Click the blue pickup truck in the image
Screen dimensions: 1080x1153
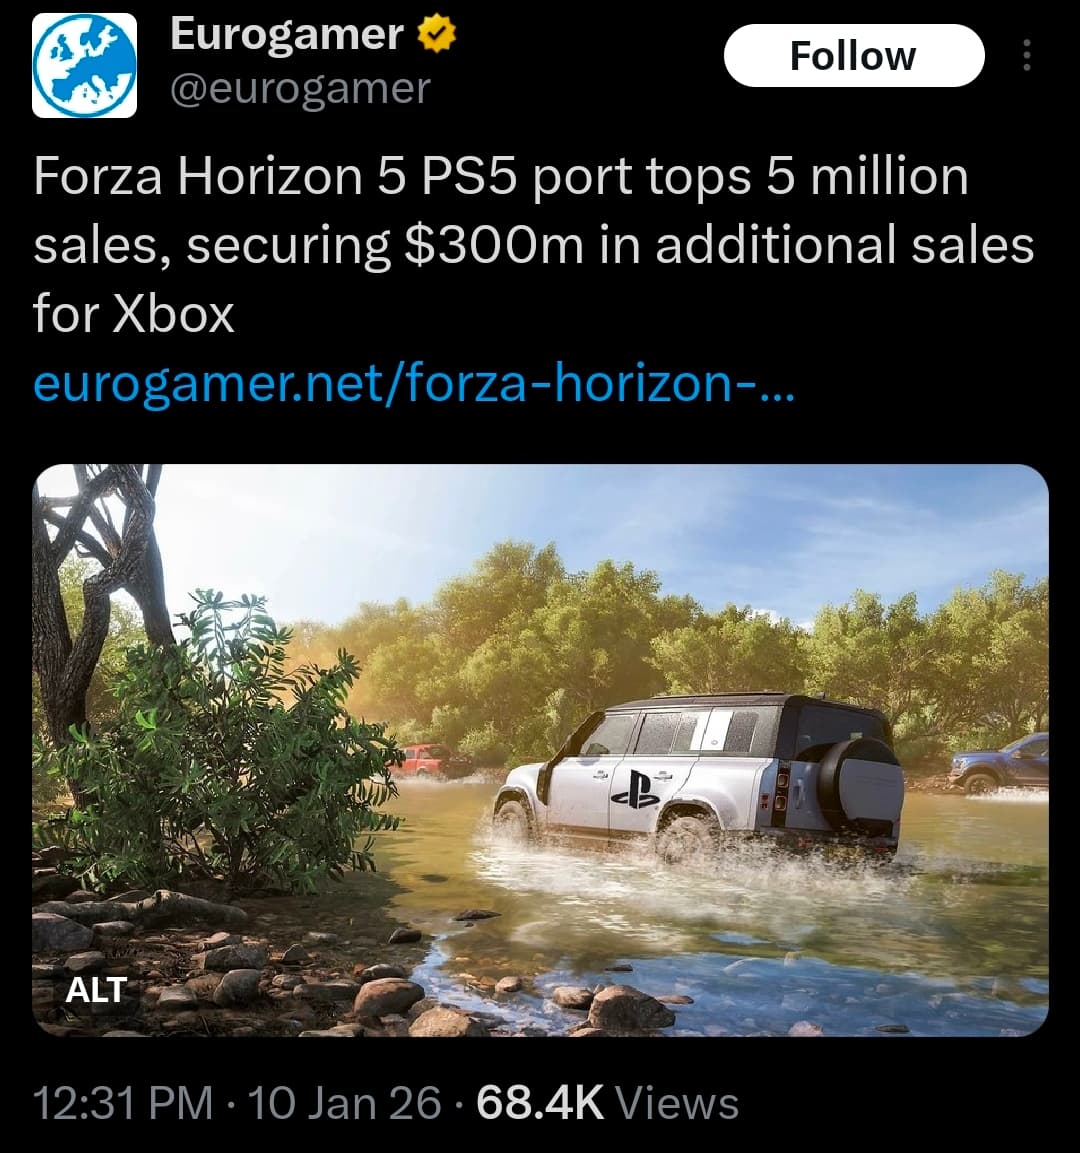pyautogui.click(x=1000, y=763)
